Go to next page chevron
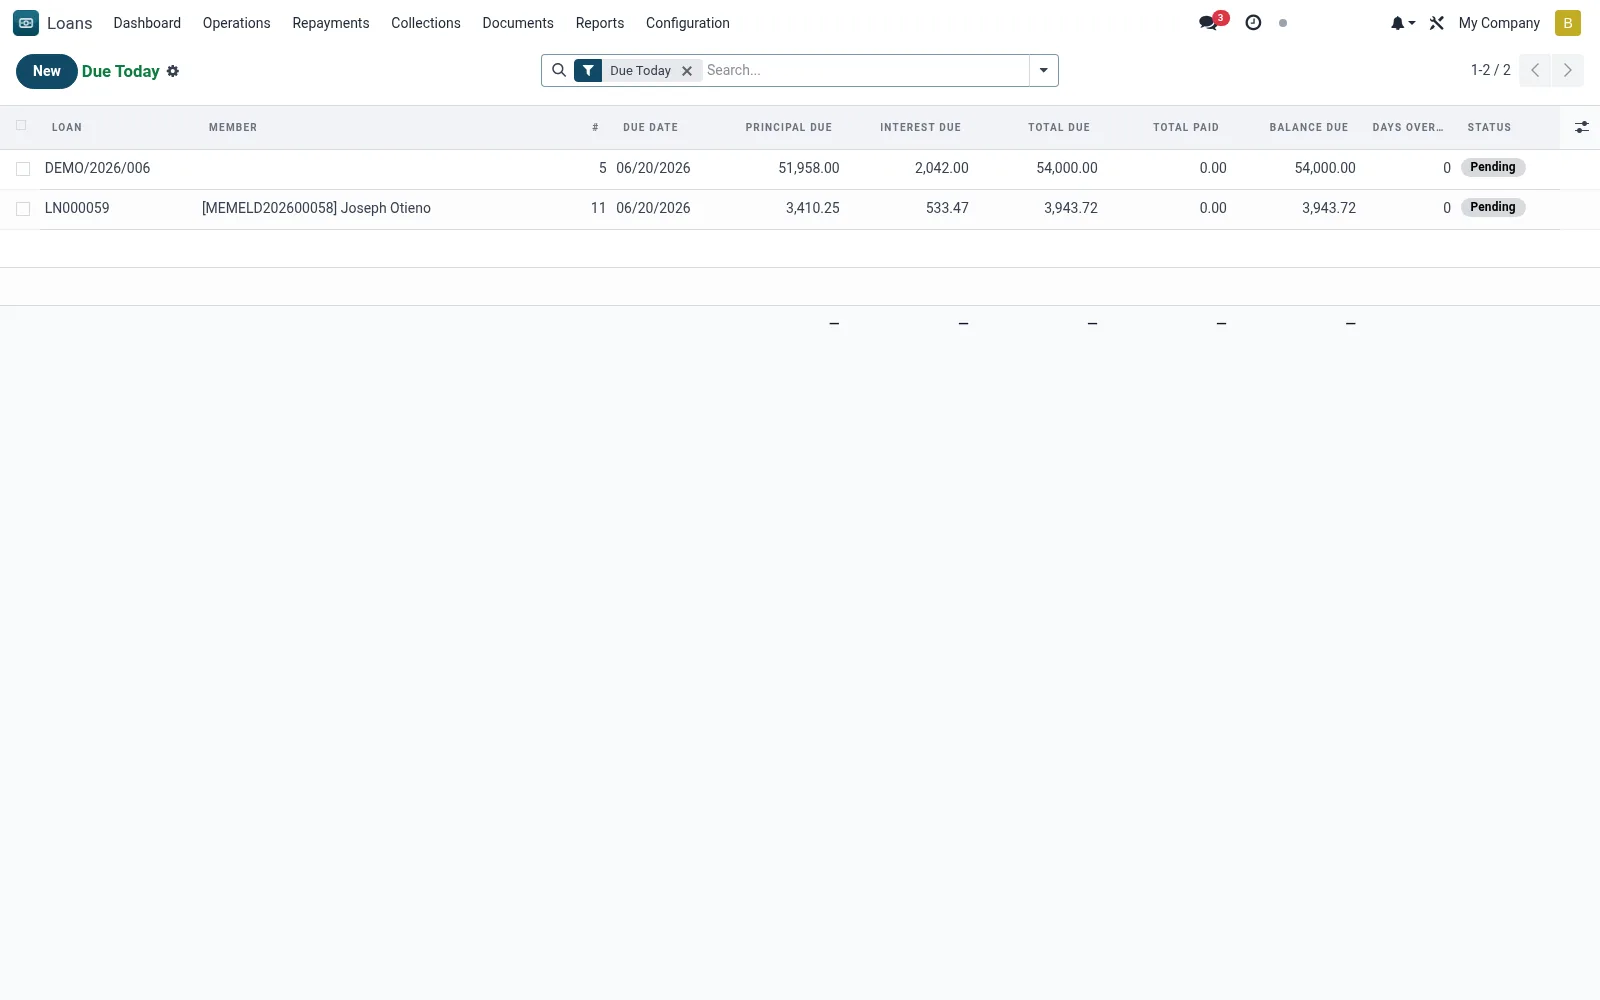 coord(1567,70)
